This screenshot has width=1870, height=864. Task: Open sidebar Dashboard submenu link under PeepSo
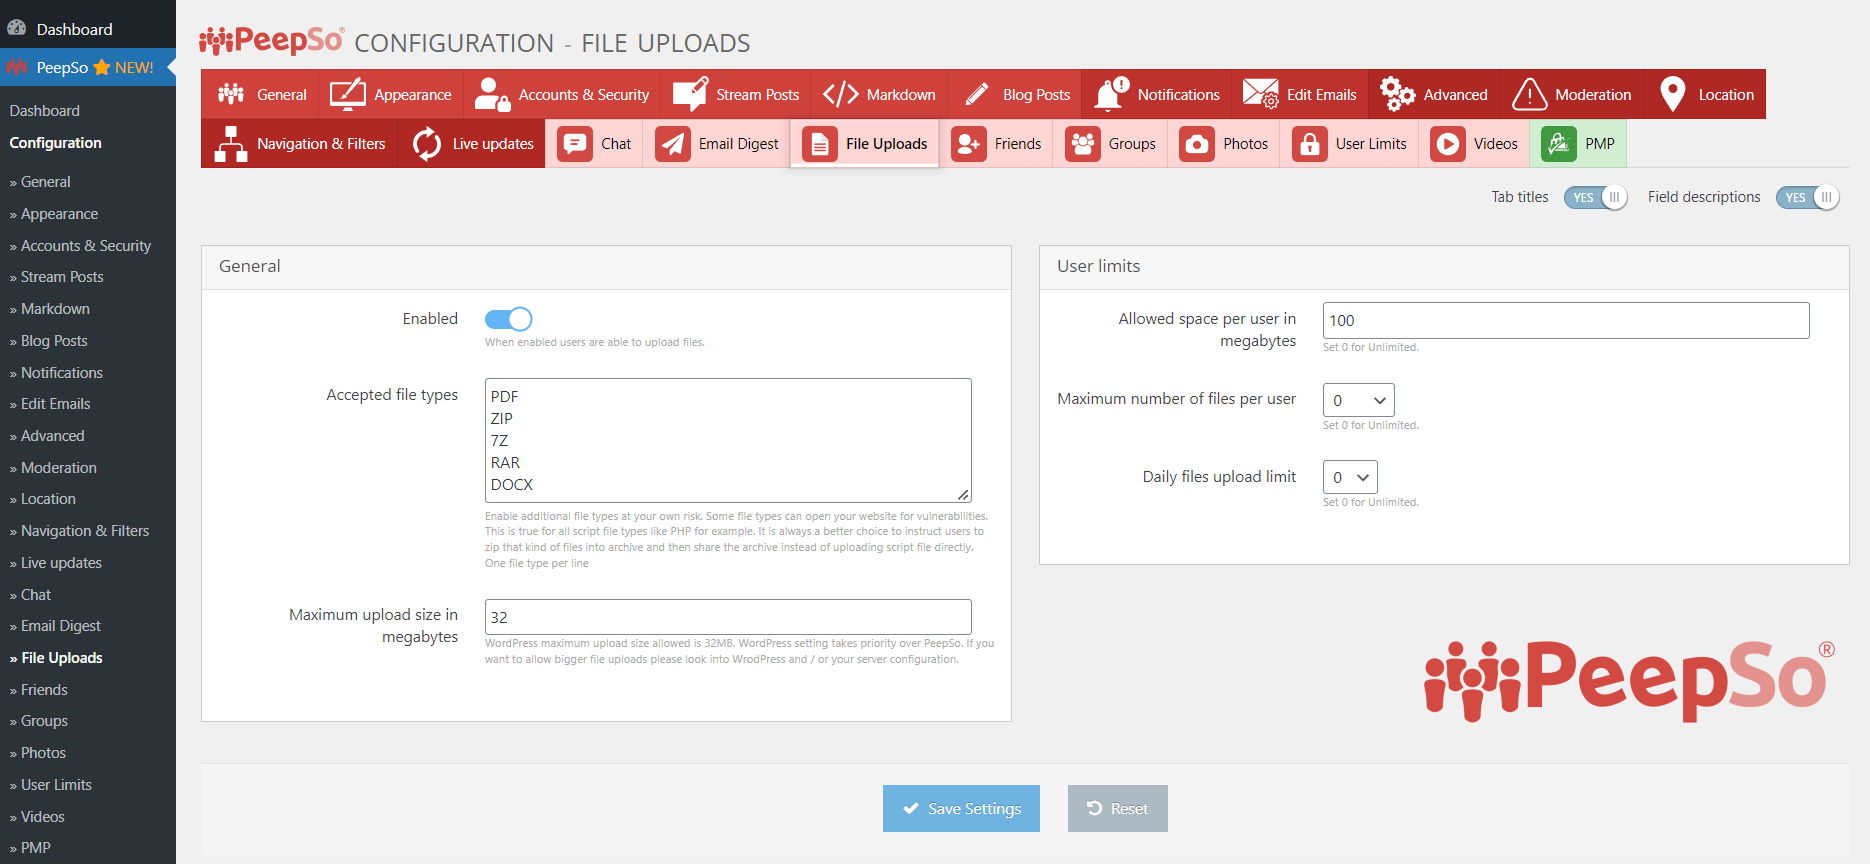point(45,111)
